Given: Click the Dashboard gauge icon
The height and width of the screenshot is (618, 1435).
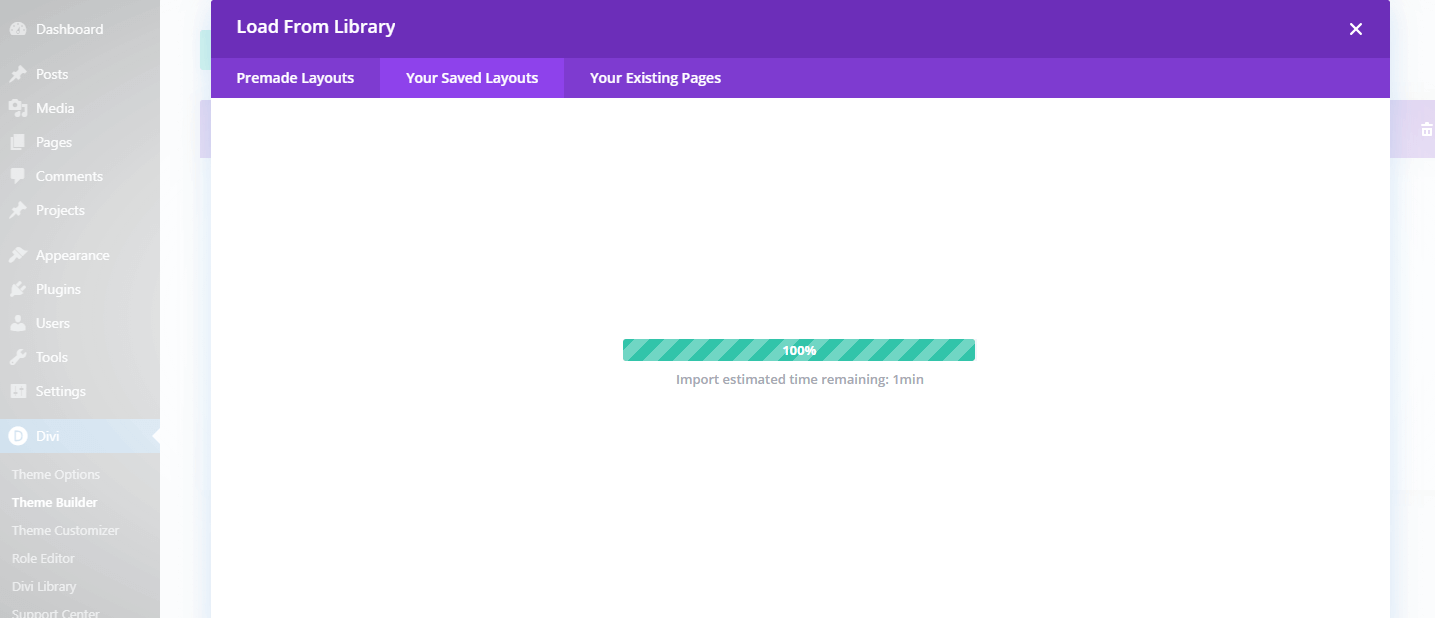Looking at the screenshot, I should [17, 29].
